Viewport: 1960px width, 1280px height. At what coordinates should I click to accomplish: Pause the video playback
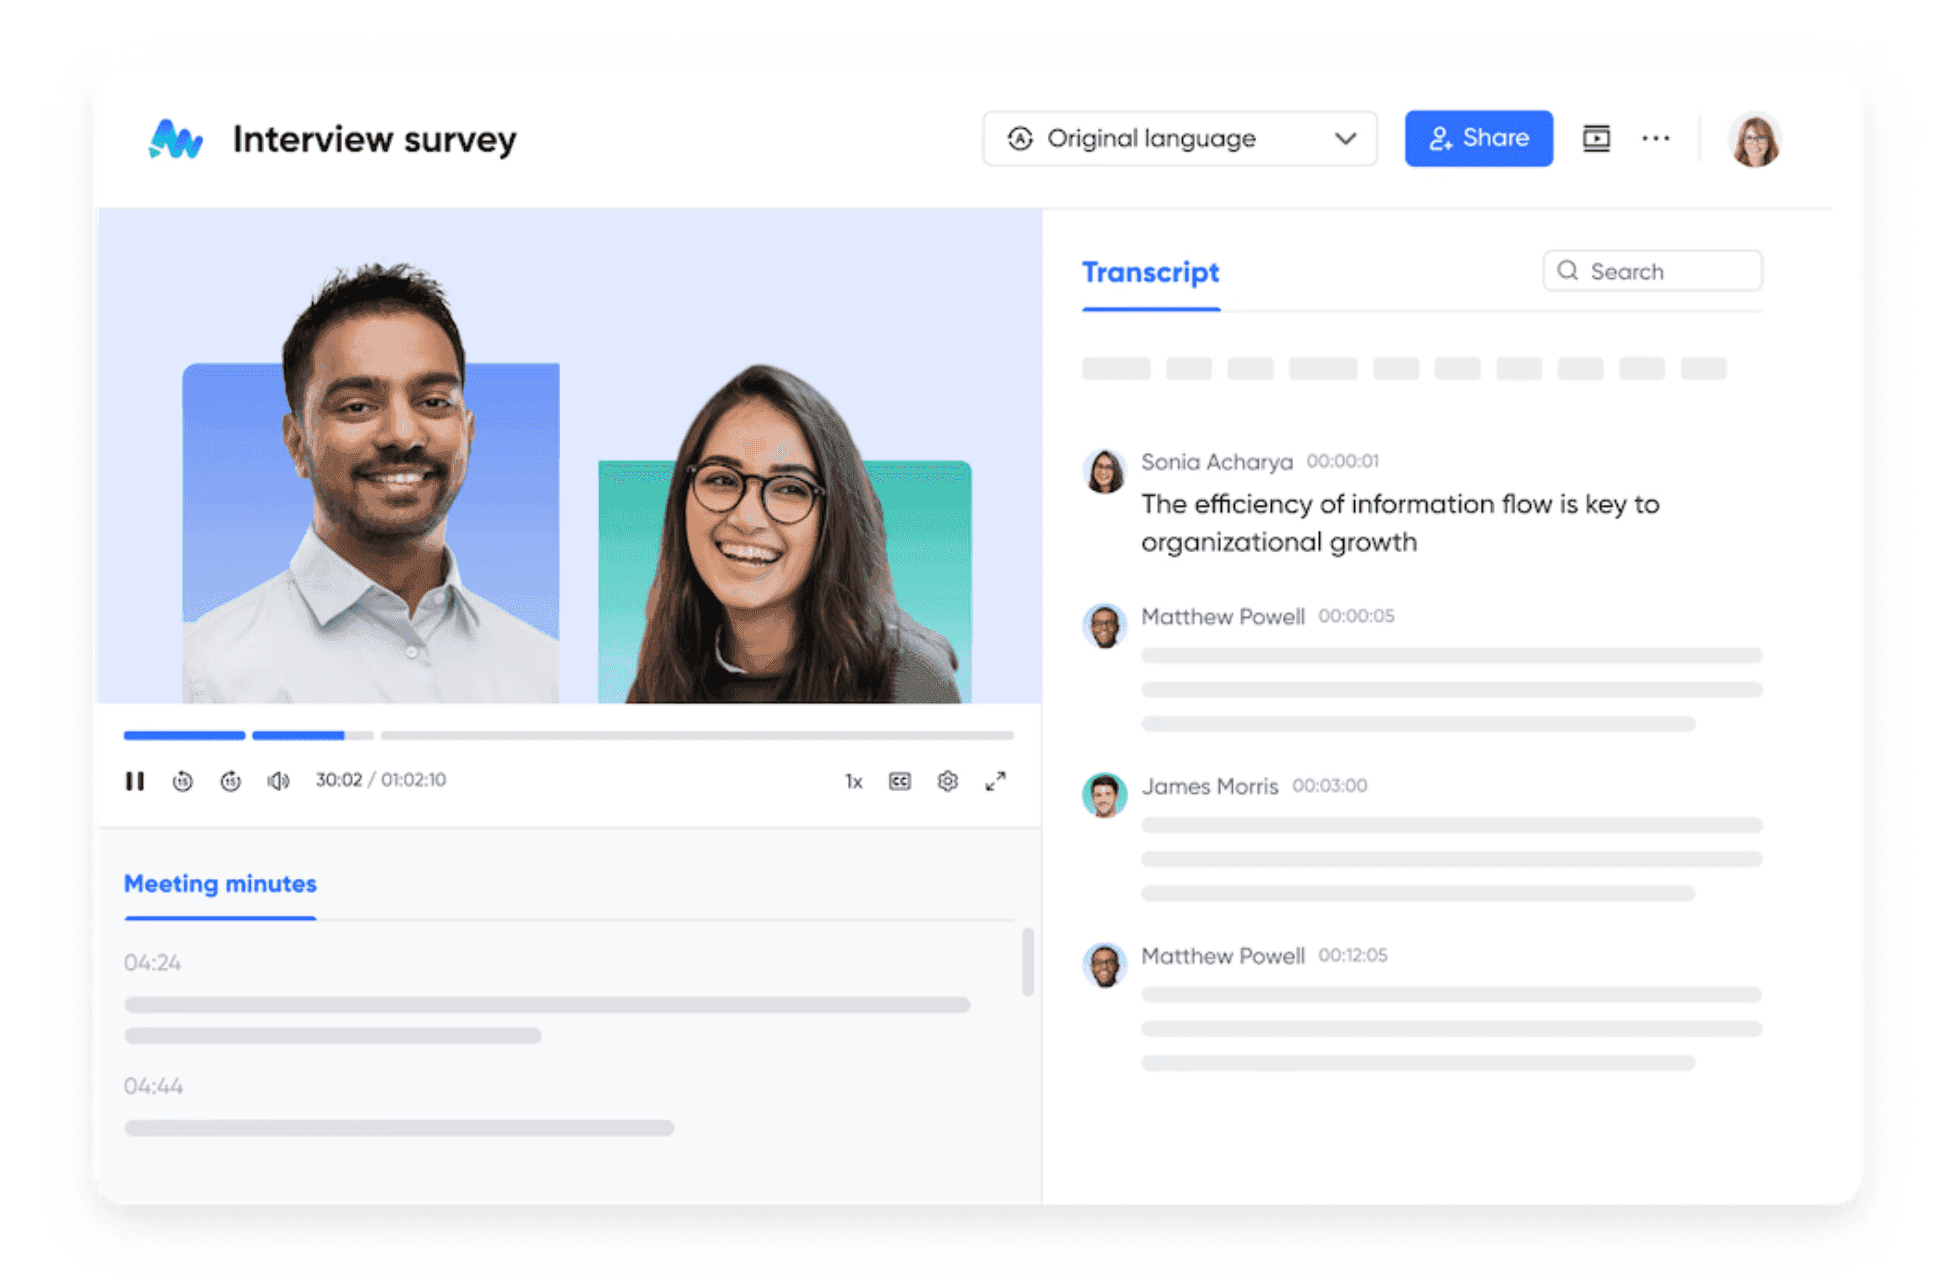click(136, 781)
